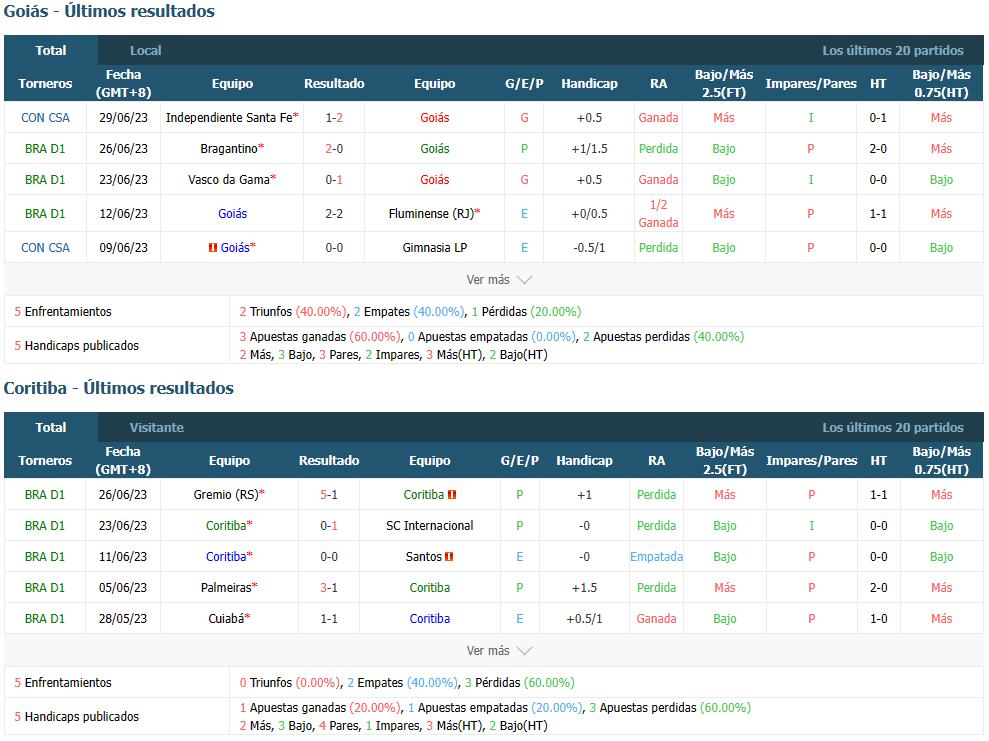Click BRA D1 tournament on 28/05/23 row
The height and width of the screenshot is (741, 989).
click(45, 619)
